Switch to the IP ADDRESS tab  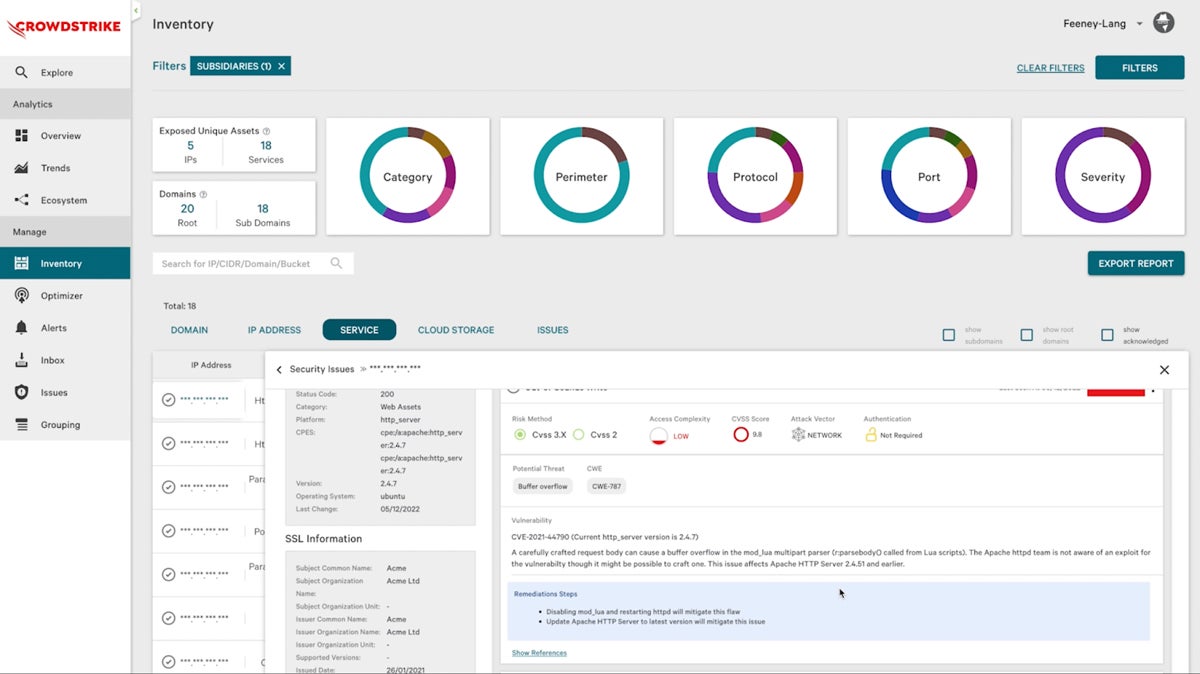pyautogui.click(x=274, y=330)
